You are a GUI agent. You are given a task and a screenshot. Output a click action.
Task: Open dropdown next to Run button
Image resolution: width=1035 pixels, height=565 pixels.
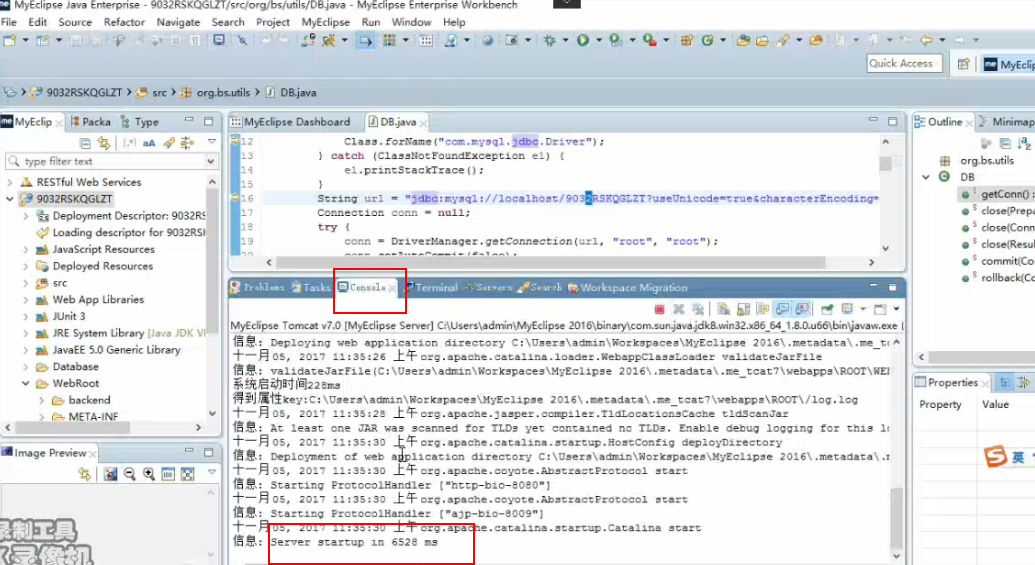pos(599,40)
